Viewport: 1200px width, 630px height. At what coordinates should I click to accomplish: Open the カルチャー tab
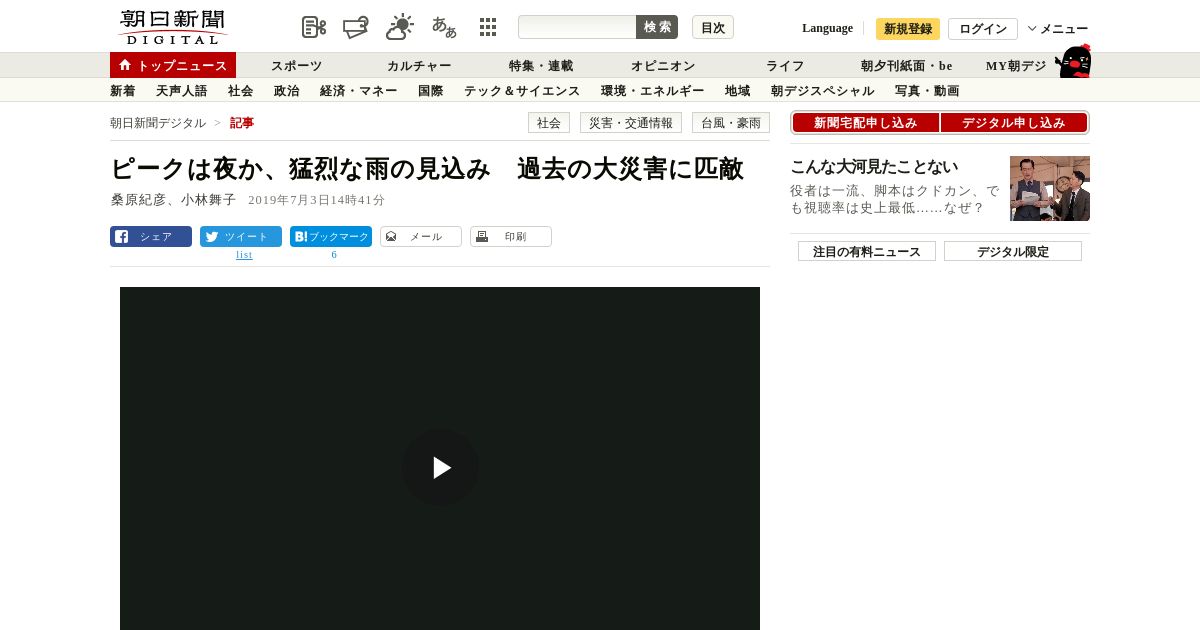pos(419,66)
